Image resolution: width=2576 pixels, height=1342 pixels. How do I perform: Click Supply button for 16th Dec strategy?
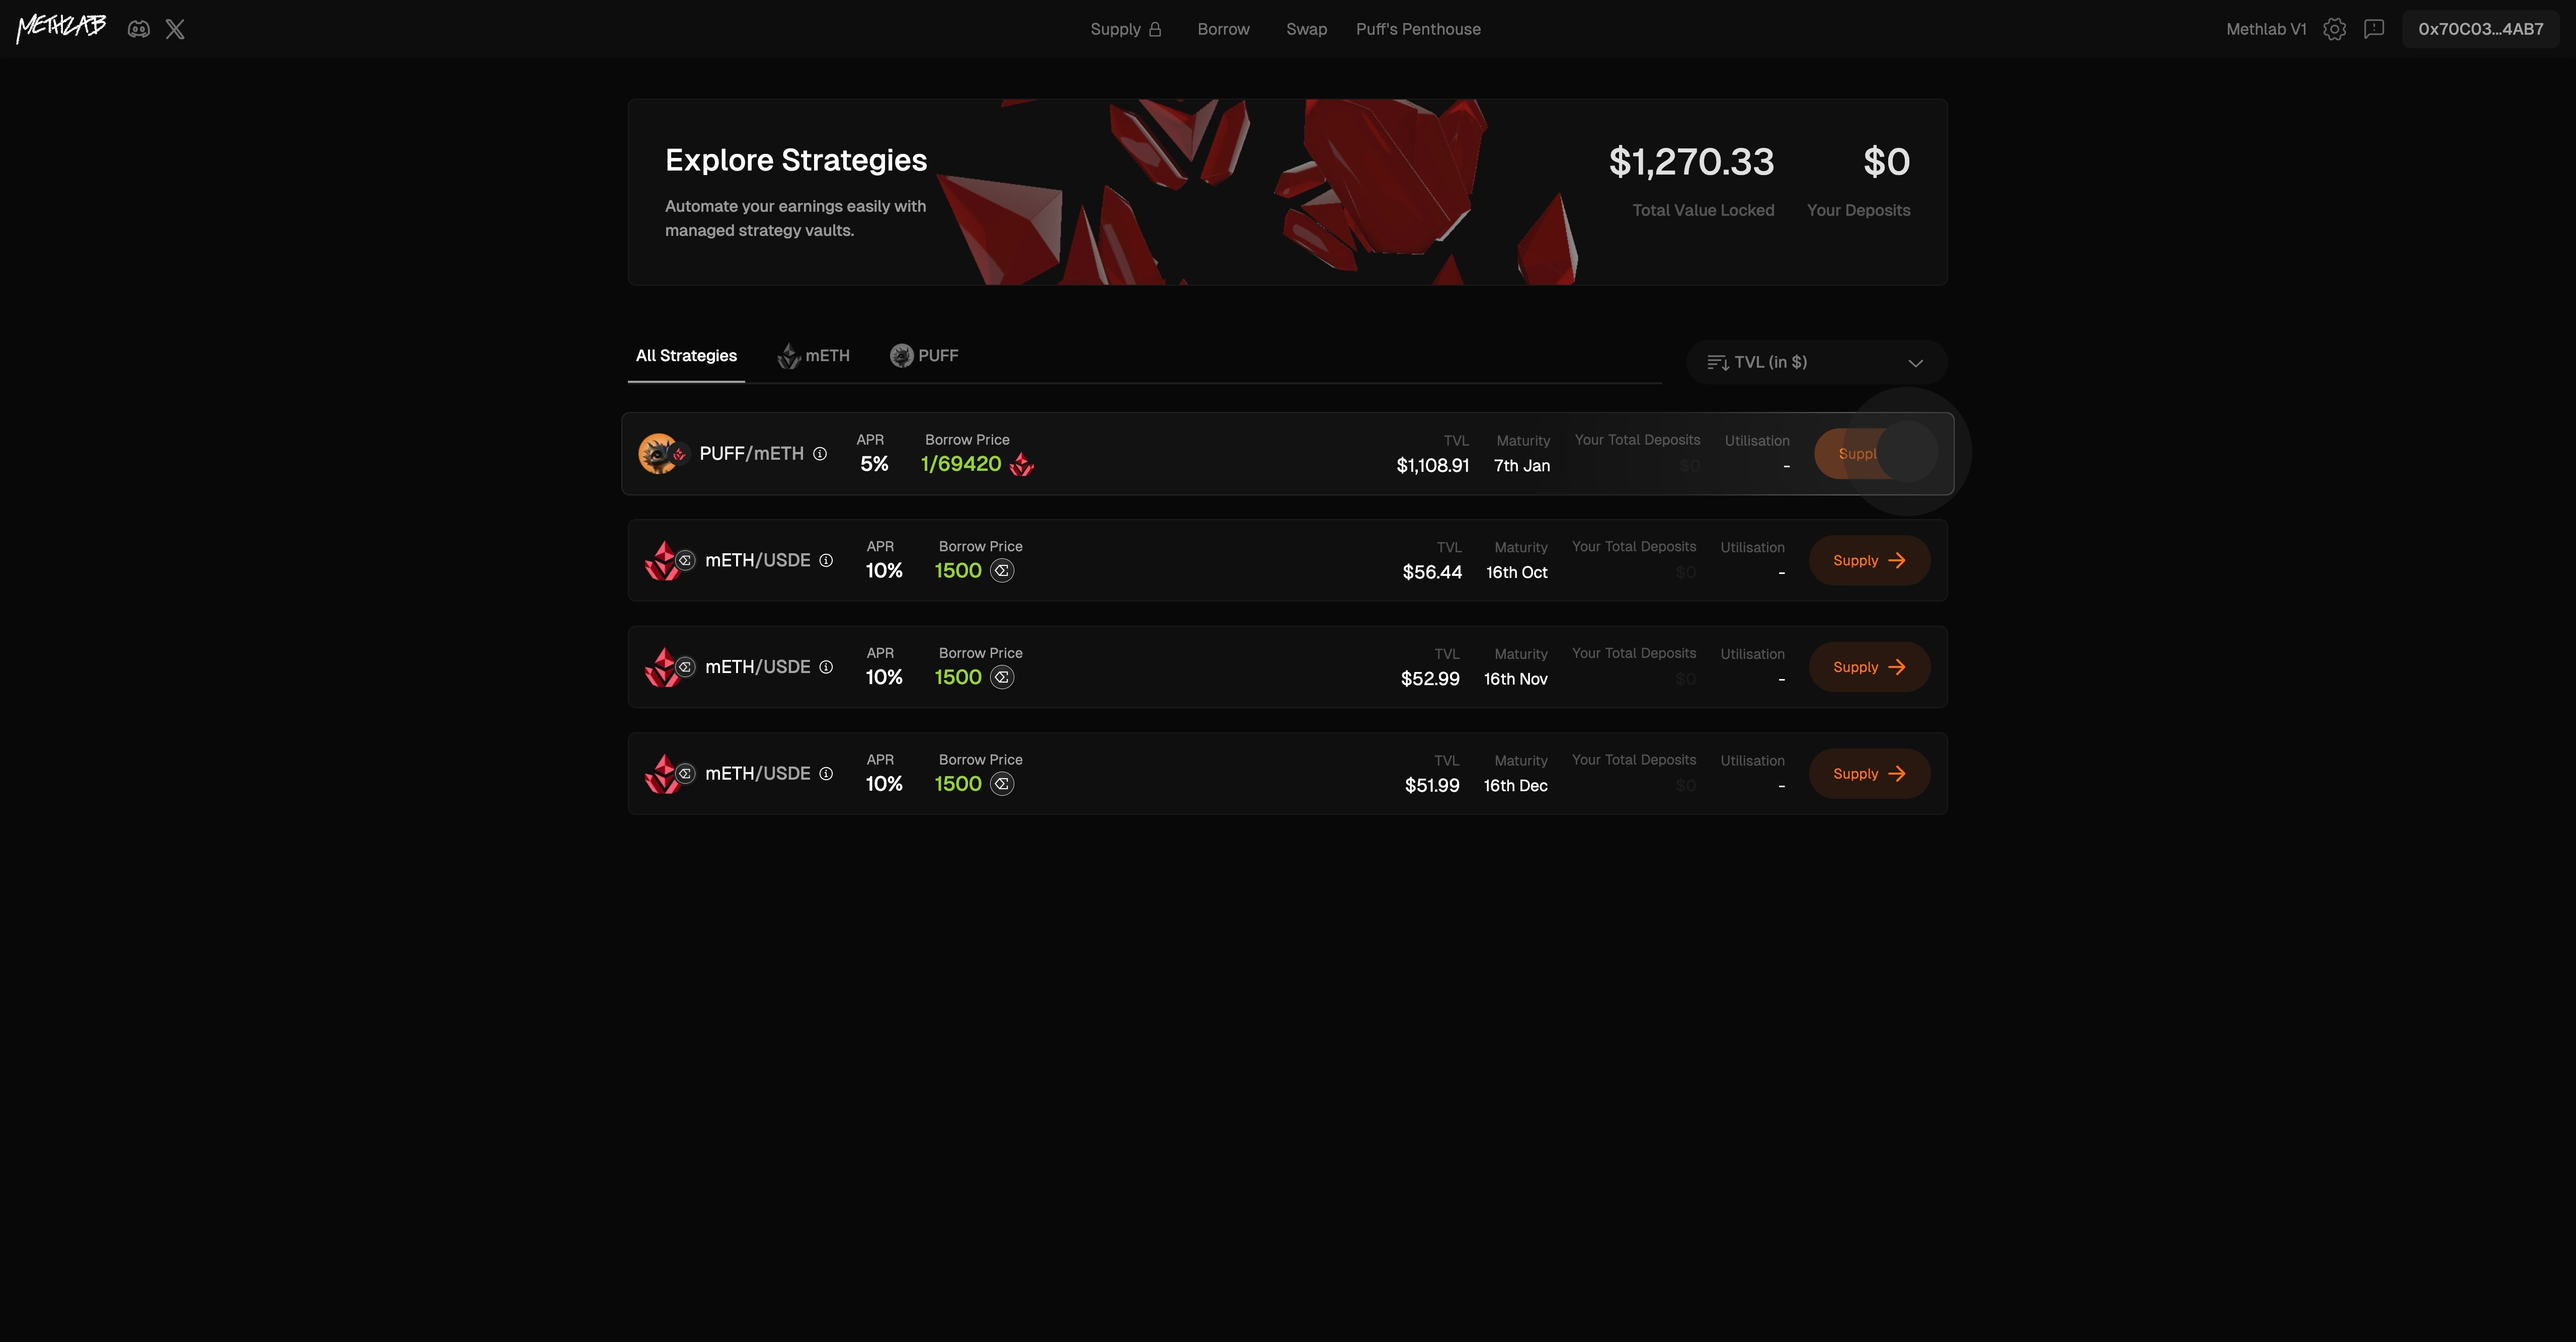(1869, 774)
